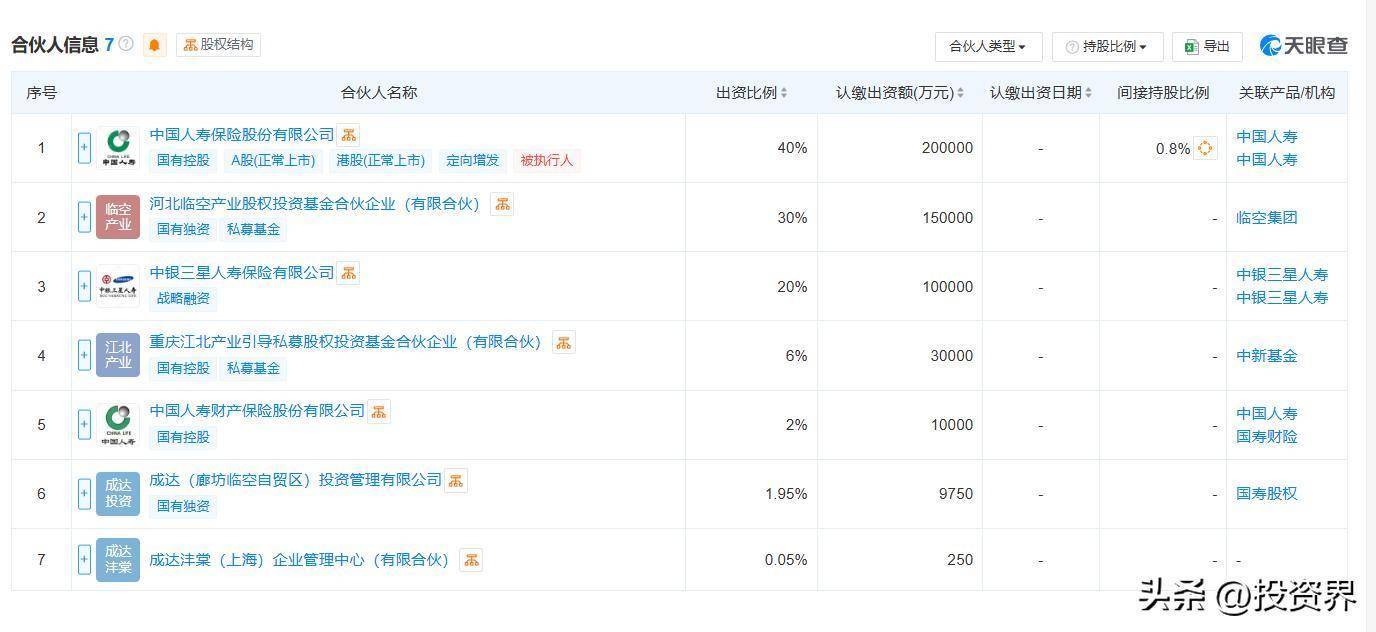Open 重庆江北产业引导私募股权投资基金合伙企业 link
Image resolution: width=1376 pixels, height=632 pixels.
346,342
